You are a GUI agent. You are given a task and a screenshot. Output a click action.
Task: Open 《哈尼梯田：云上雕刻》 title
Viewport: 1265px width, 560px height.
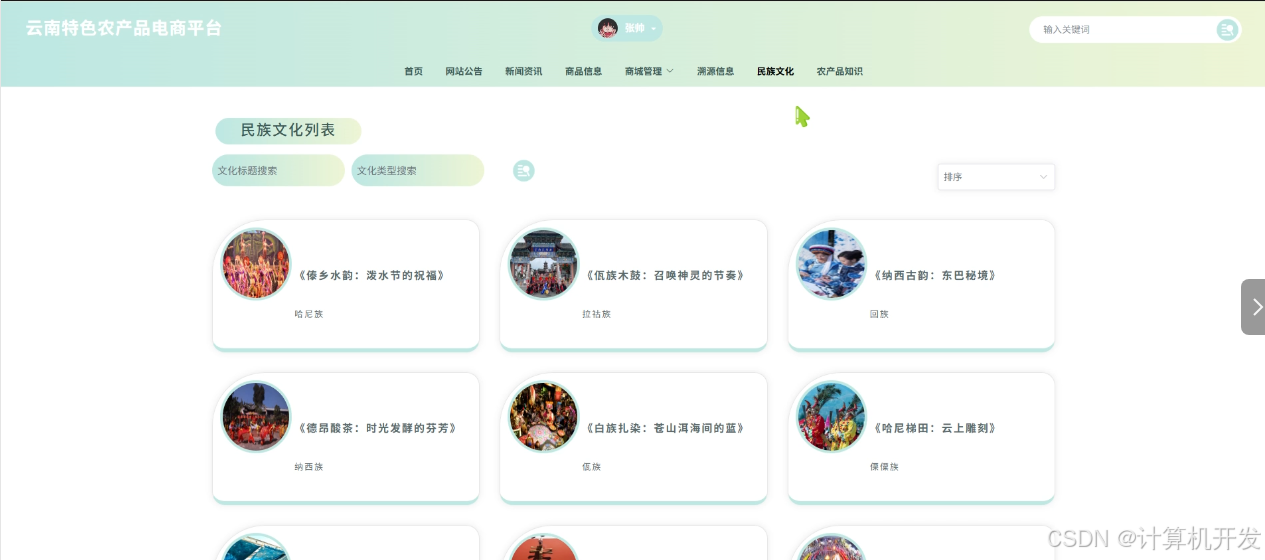935,428
